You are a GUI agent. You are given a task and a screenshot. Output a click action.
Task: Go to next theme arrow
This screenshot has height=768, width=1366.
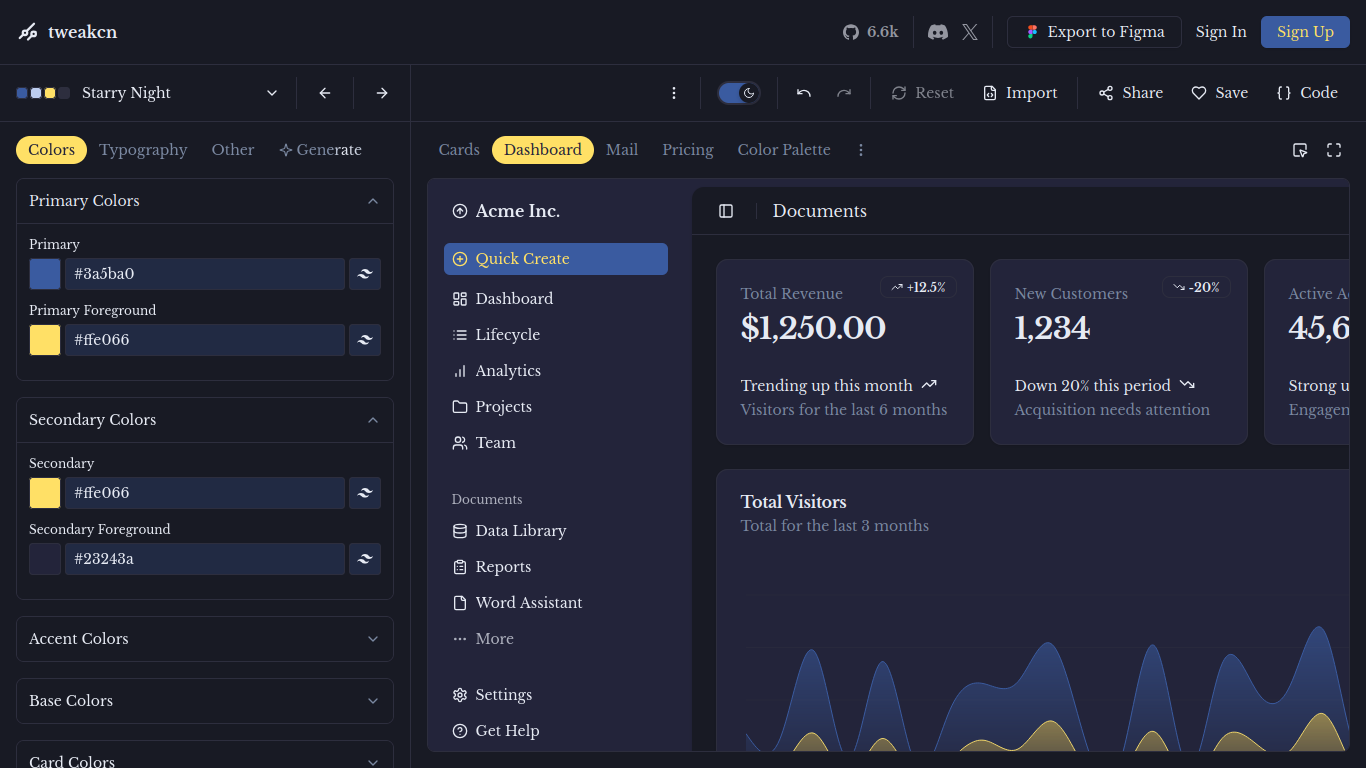click(x=382, y=93)
